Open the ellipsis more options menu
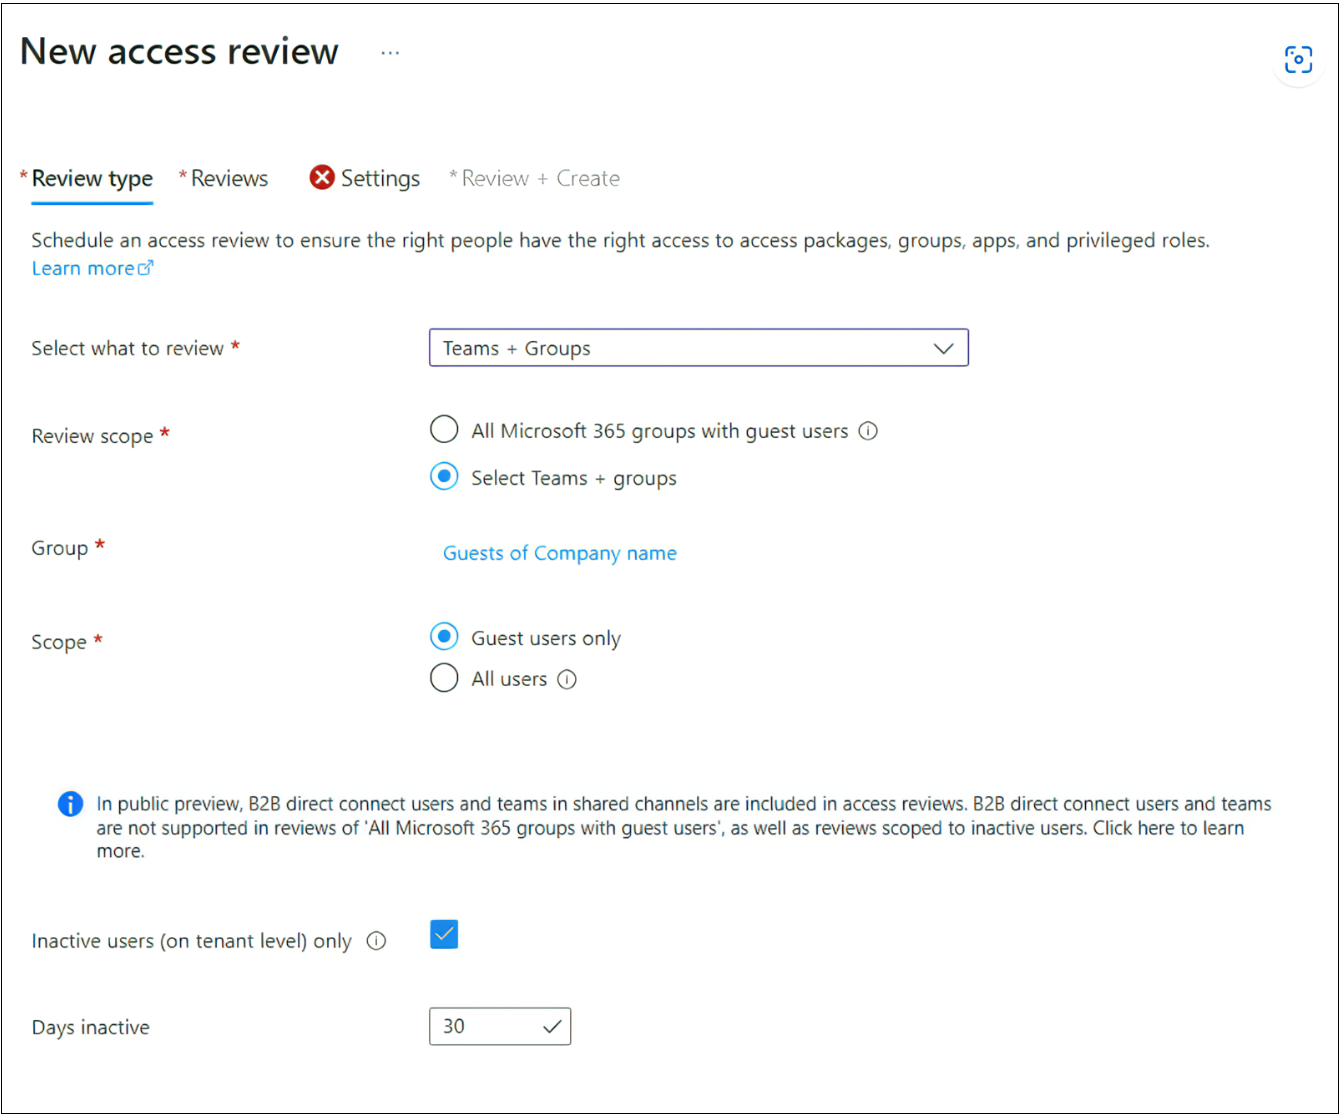 390,53
